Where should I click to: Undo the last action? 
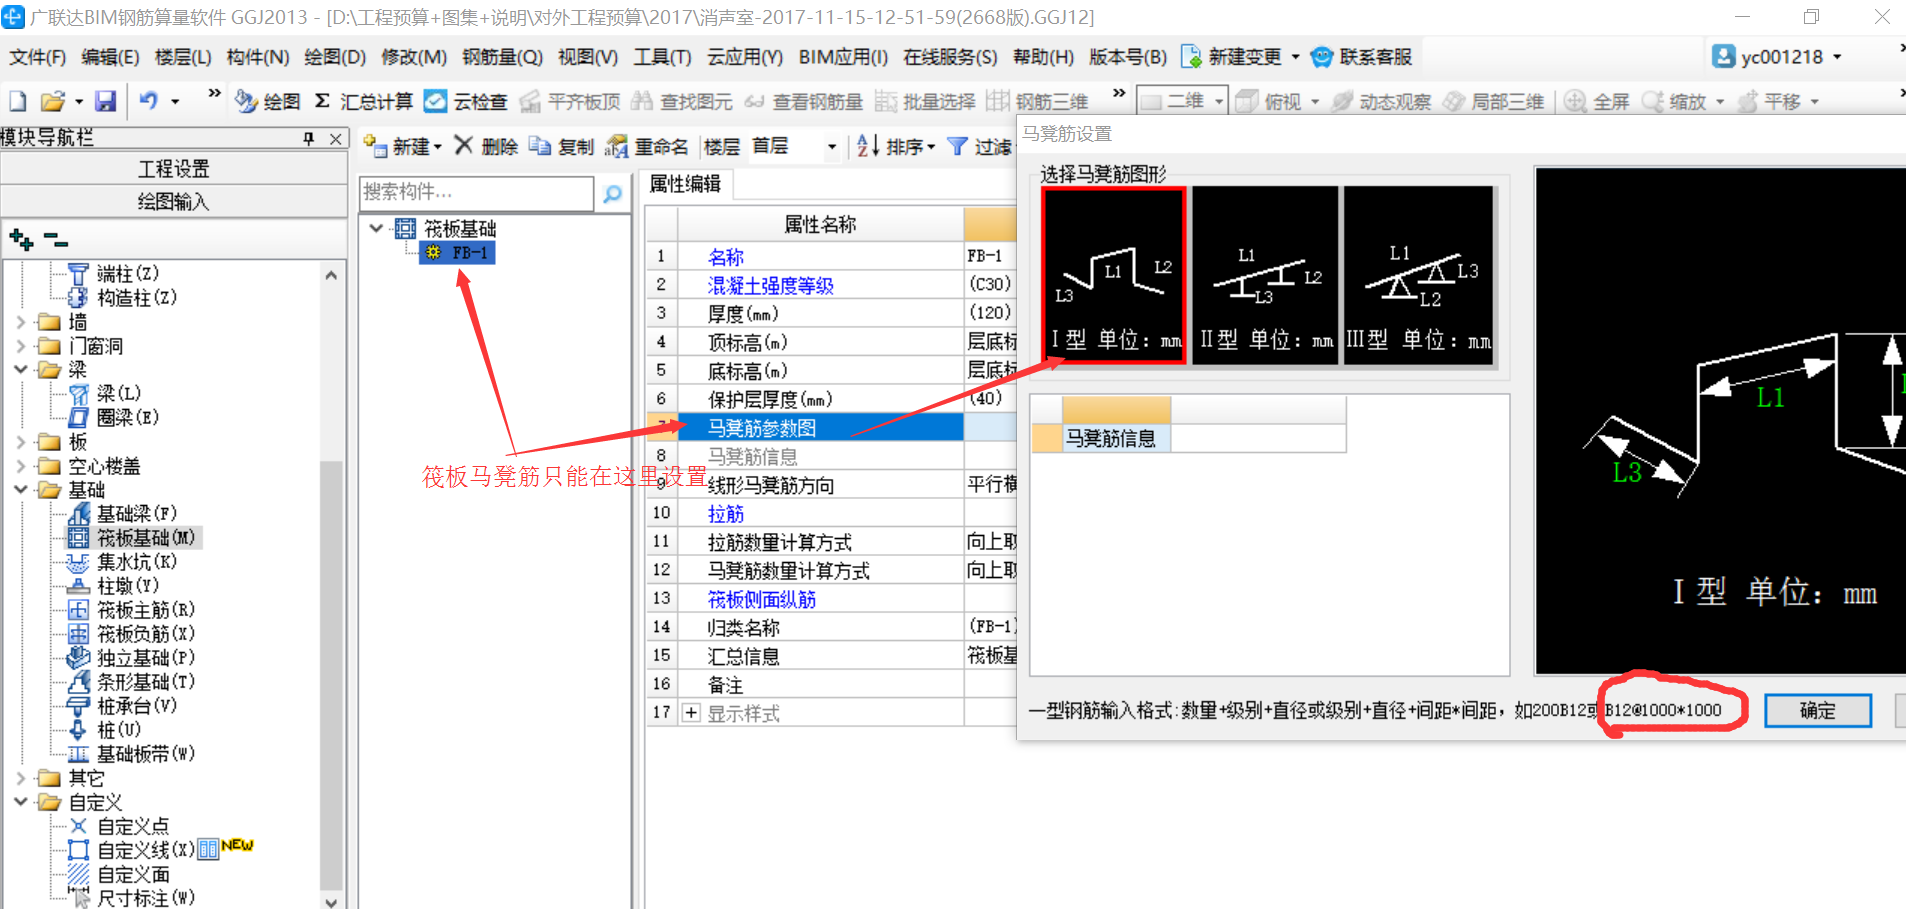click(x=149, y=101)
